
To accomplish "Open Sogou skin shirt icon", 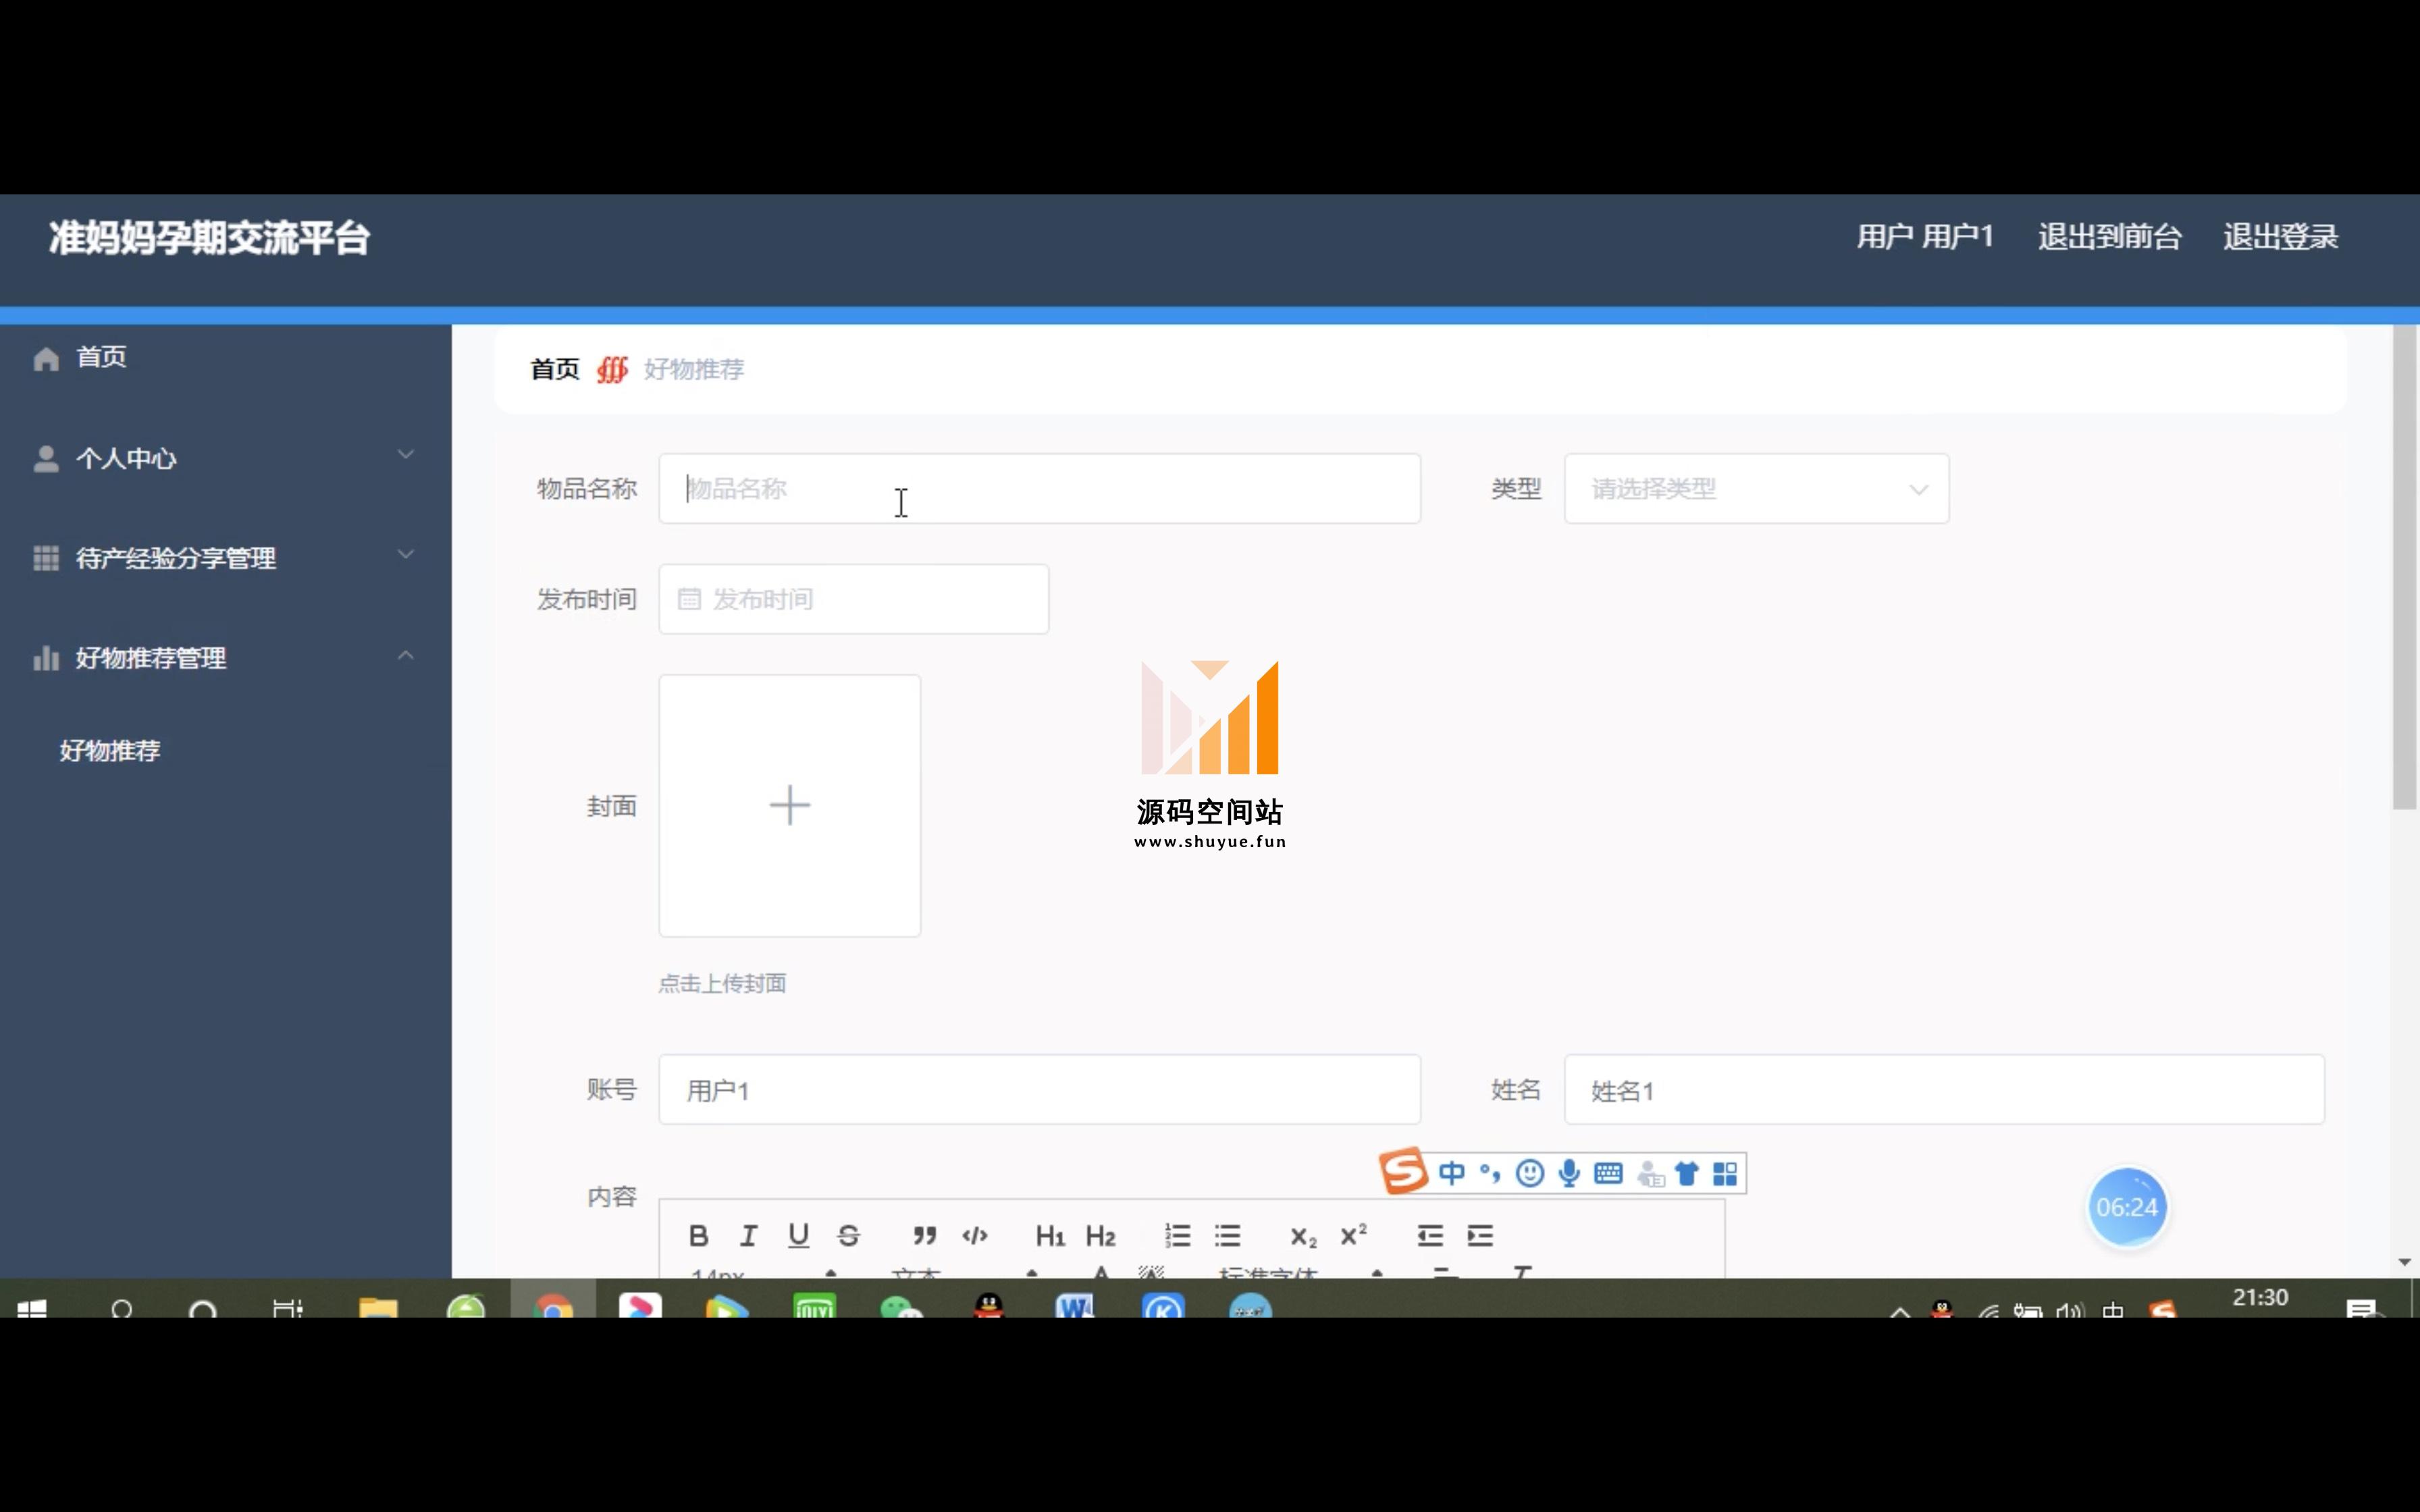I will tap(1687, 1173).
